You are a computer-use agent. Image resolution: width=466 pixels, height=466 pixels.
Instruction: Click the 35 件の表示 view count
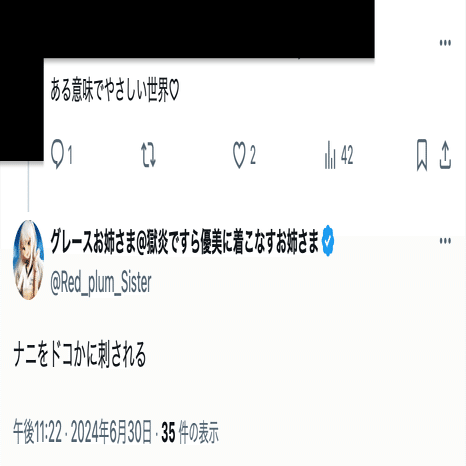[x=190, y=432]
